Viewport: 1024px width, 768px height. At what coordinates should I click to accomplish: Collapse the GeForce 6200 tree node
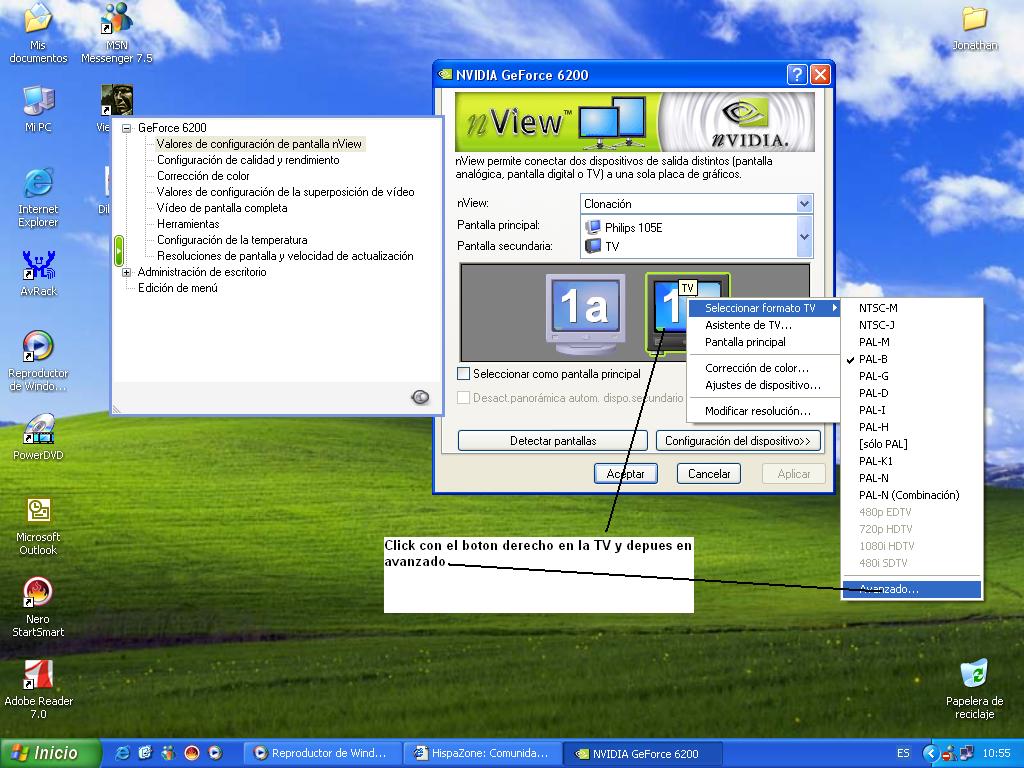point(127,128)
